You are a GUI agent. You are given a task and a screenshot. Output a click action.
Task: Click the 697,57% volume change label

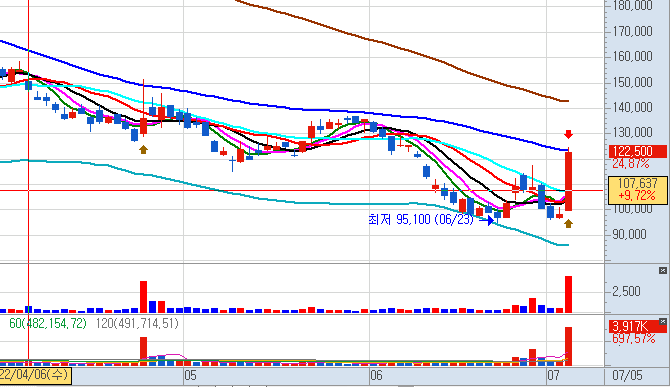pos(634,339)
